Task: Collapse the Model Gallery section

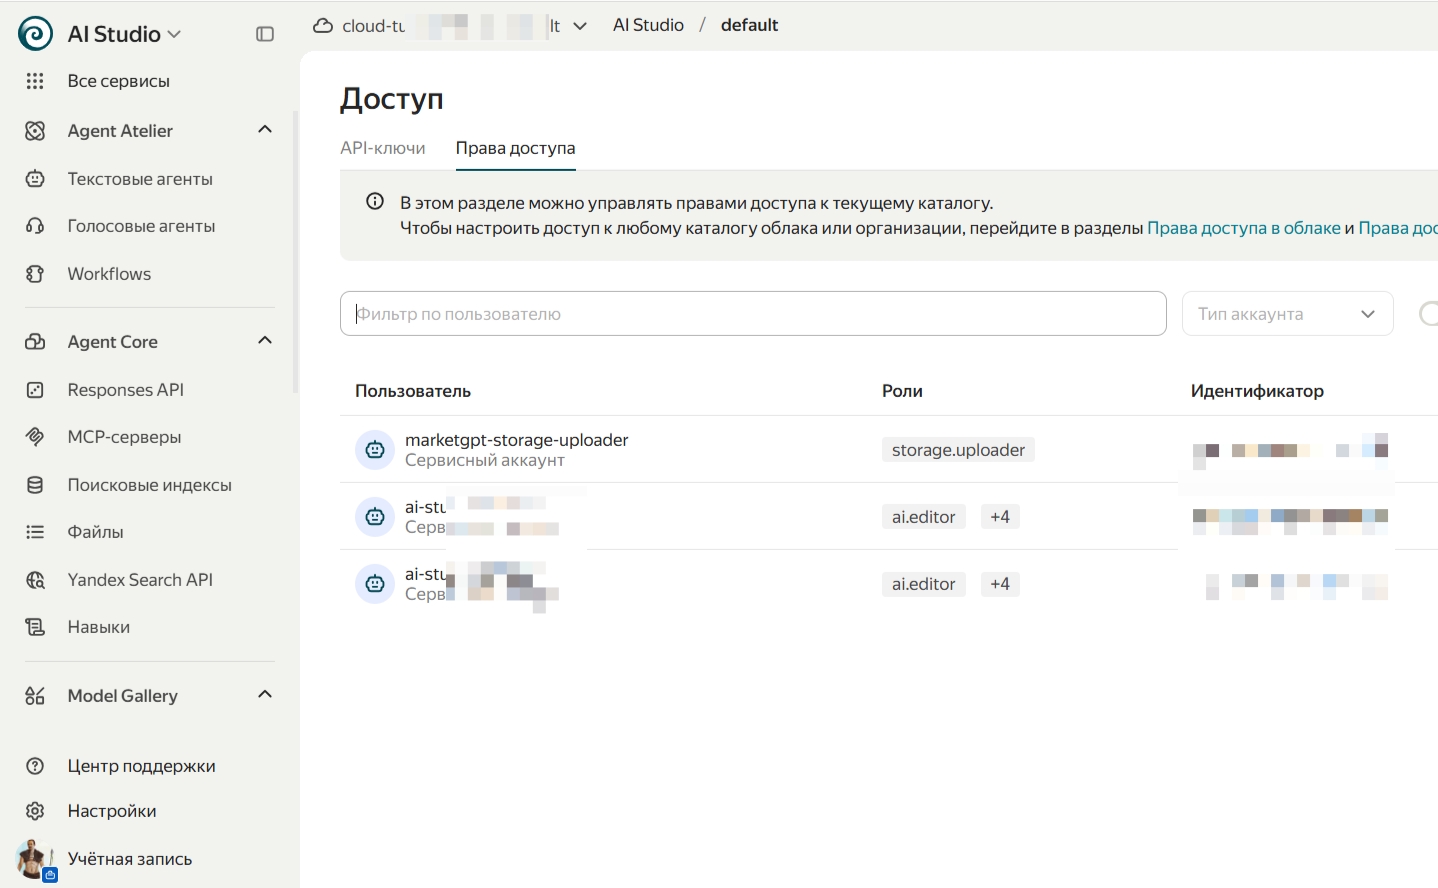Action: pos(265,694)
